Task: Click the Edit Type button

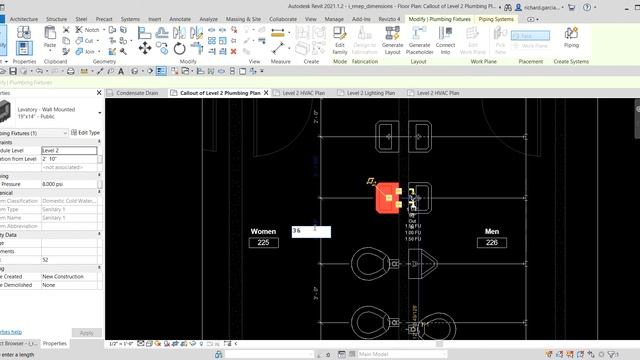Action: (x=85, y=133)
